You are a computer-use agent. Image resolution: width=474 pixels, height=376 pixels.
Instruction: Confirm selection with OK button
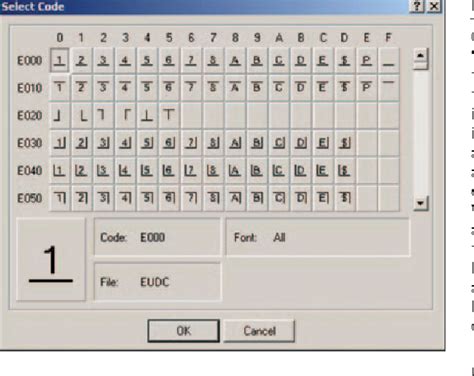click(184, 331)
